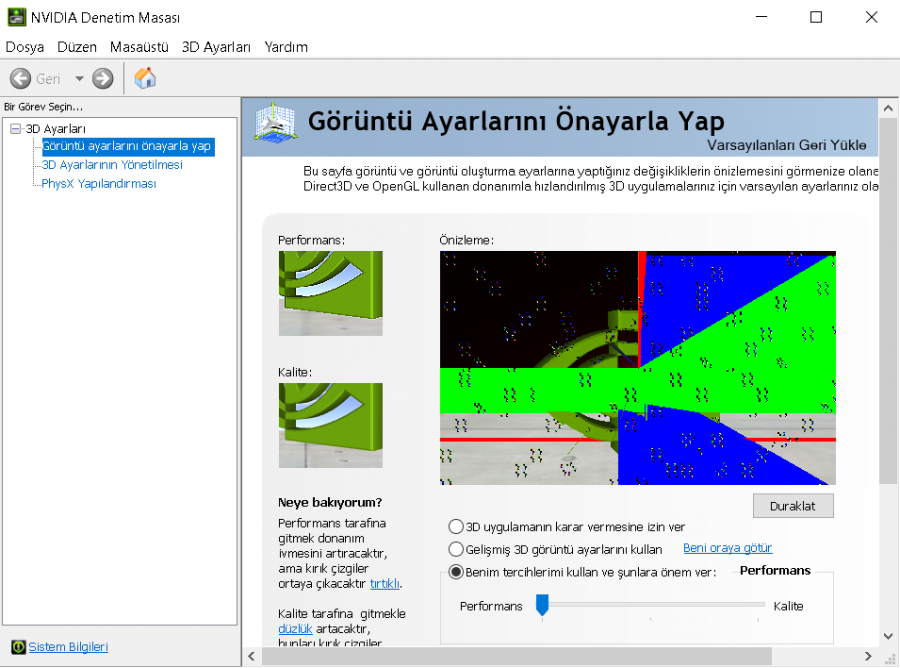Maximize the NVIDIA Denetim Masası window
This screenshot has height=668, width=900.
pyautogui.click(x=816, y=17)
